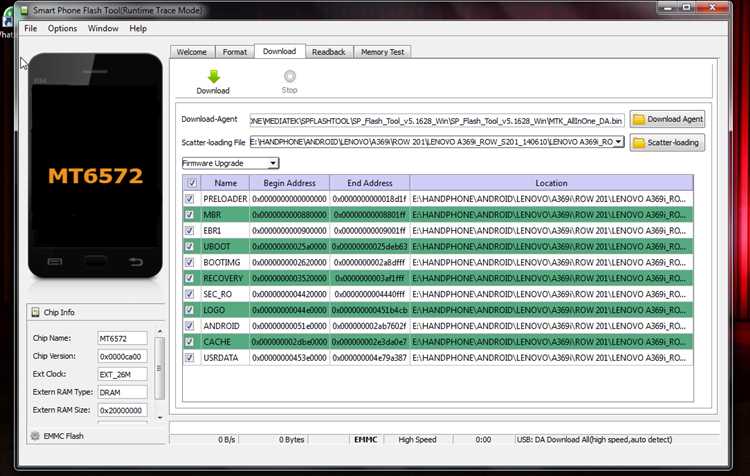Switch to the Memory Test tab

pos(383,52)
